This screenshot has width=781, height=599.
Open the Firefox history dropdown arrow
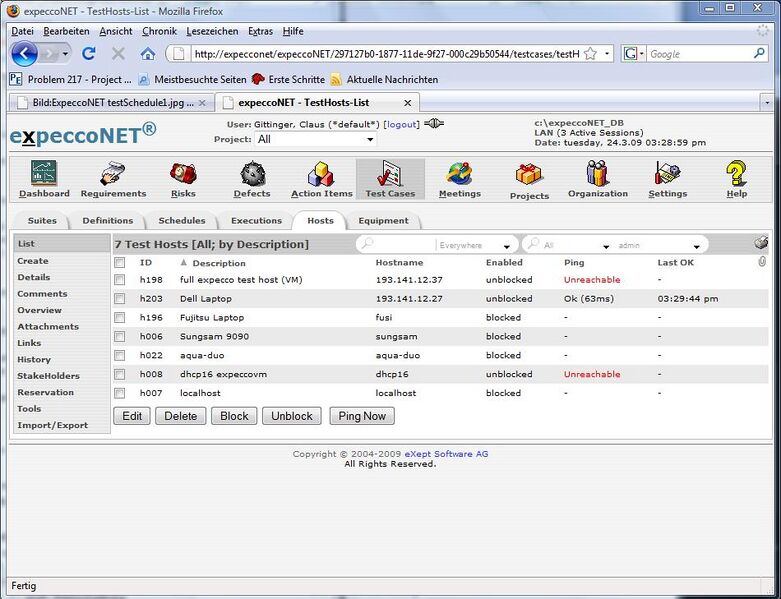tap(65, 54)
